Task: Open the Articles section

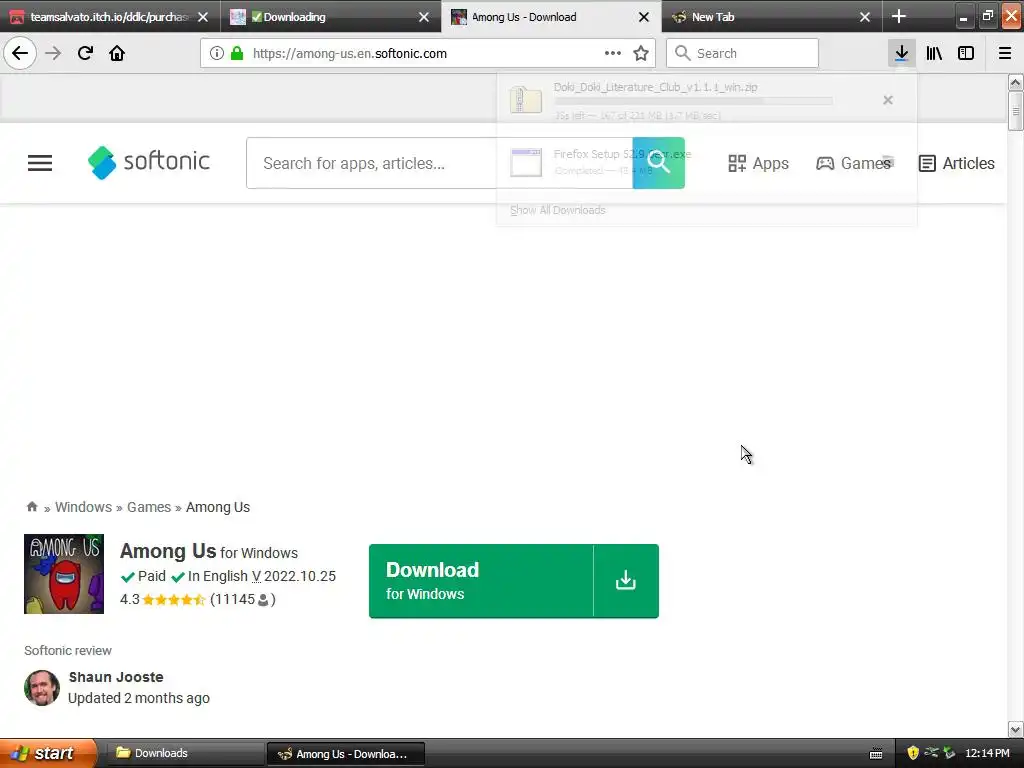Action: coord(956,163)
